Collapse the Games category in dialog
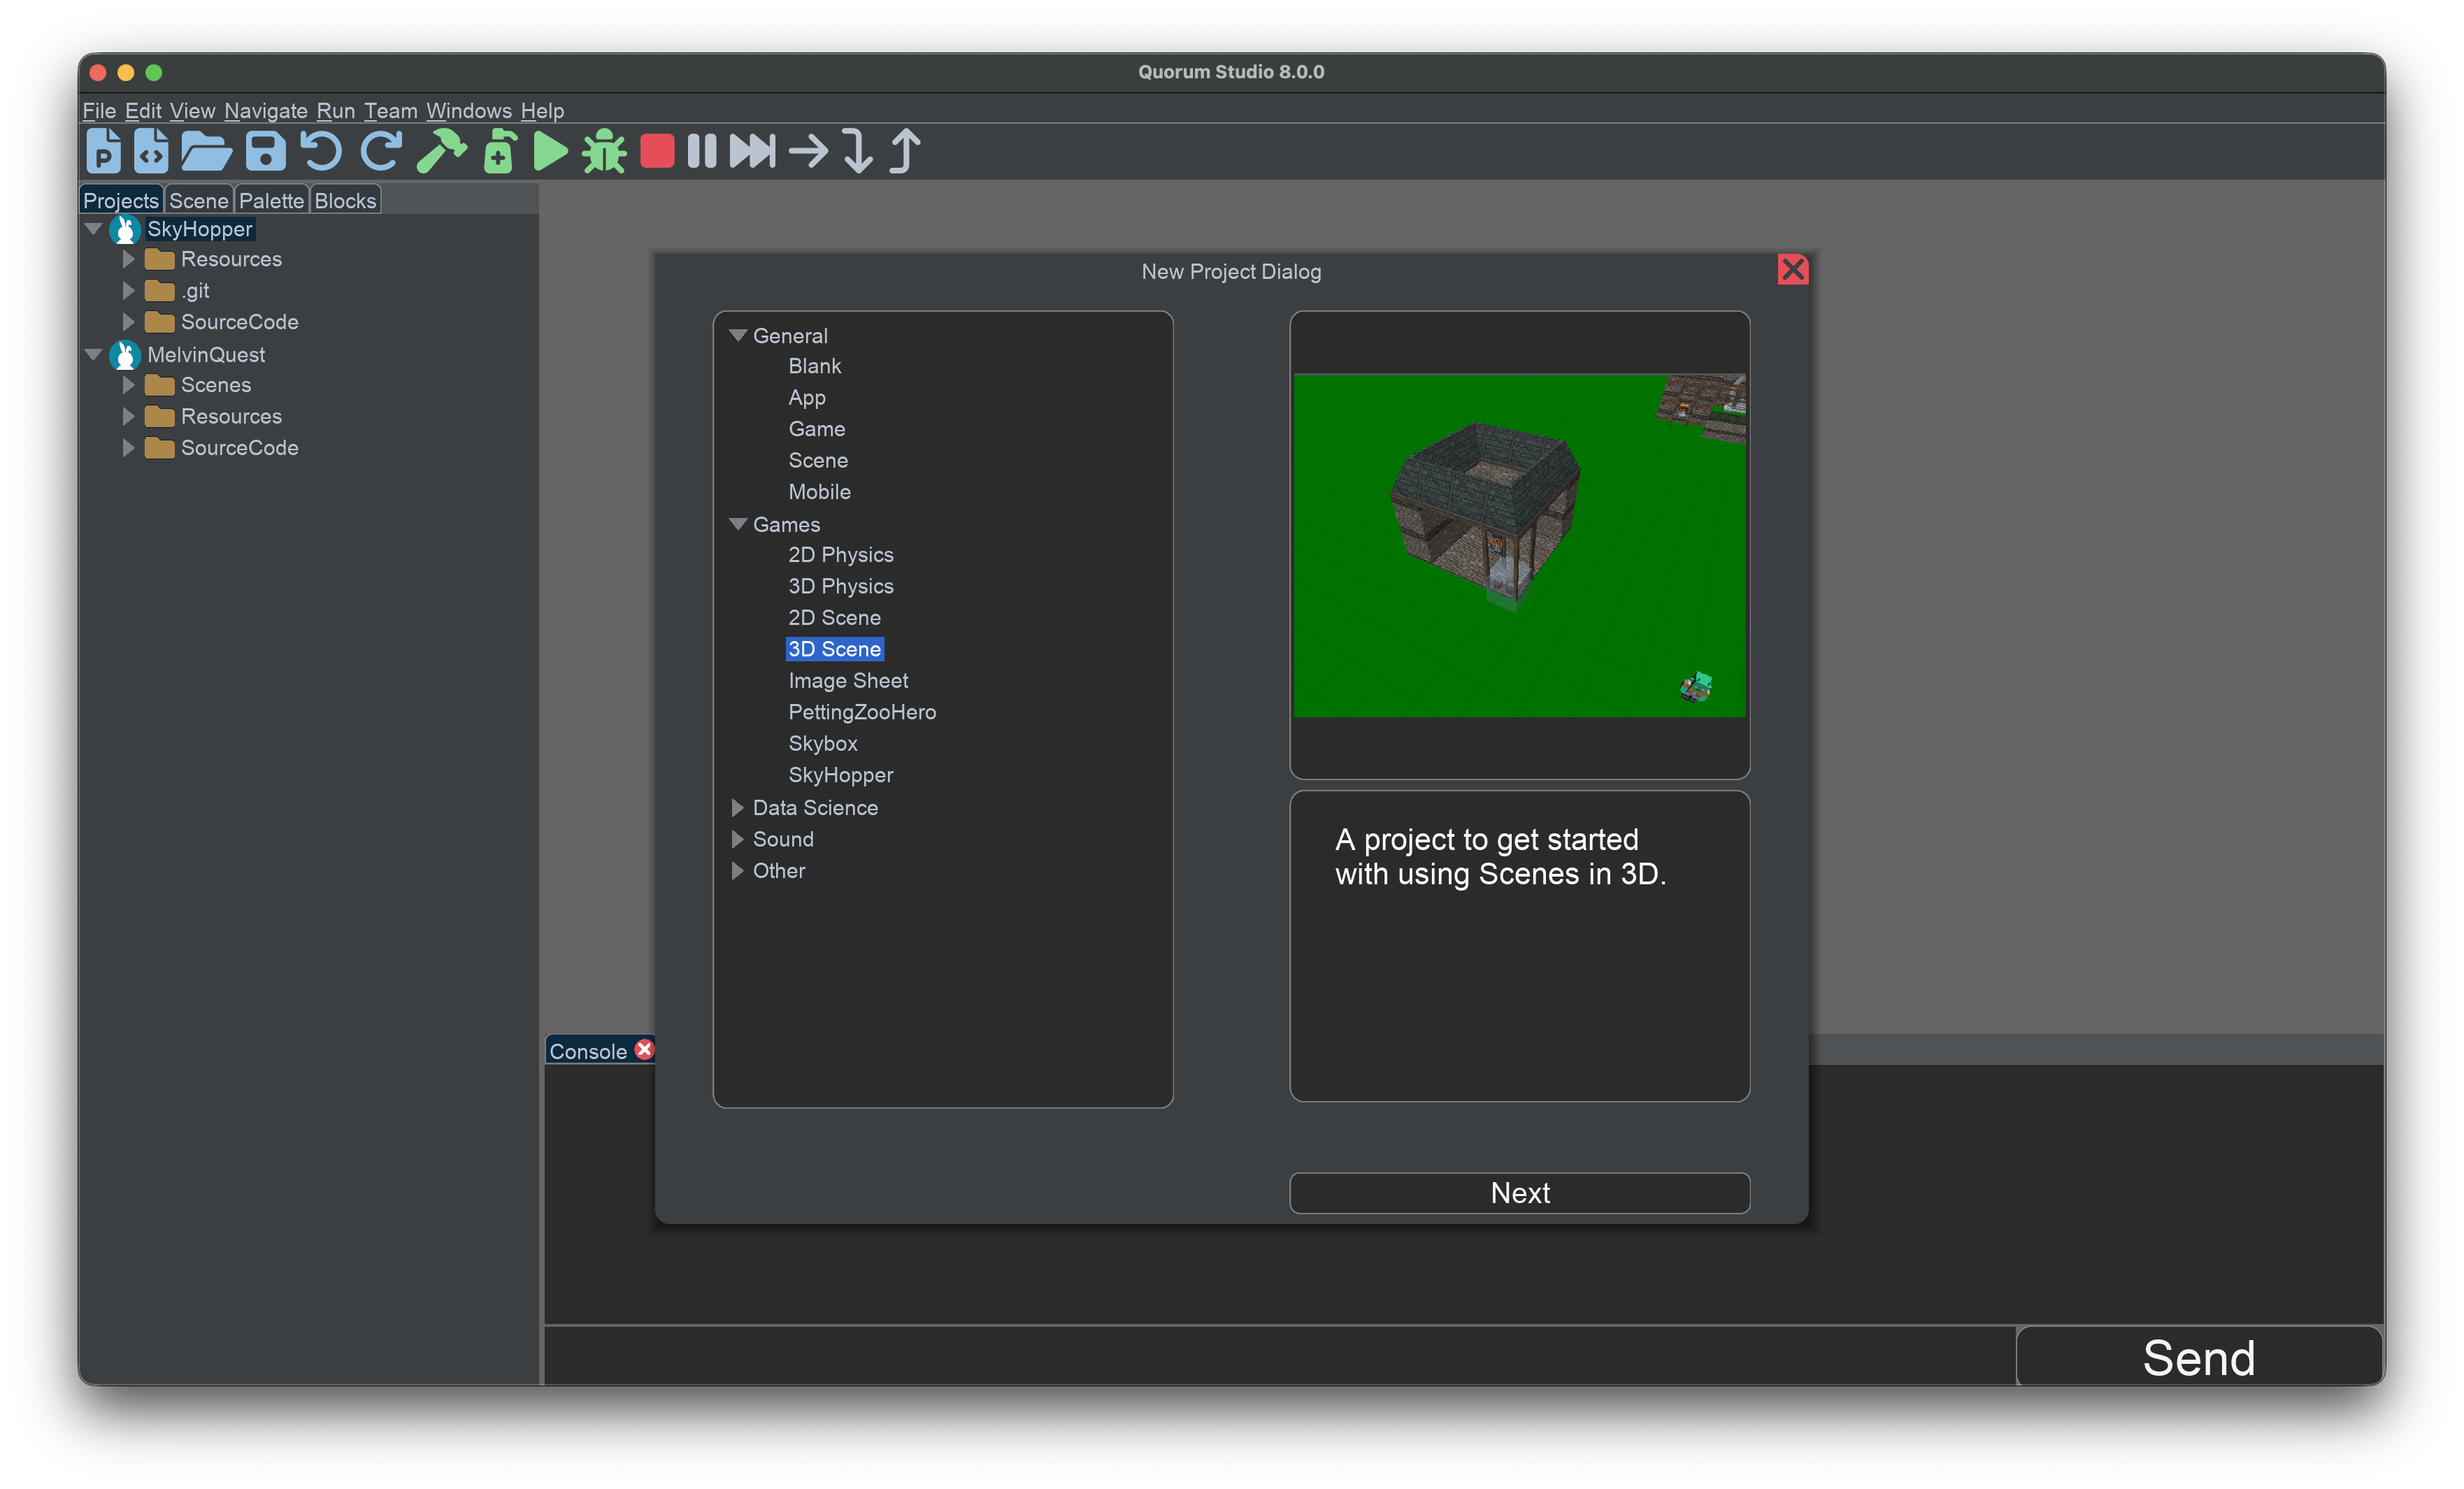Screen dimensions: 2464x1489 (738, 524)
